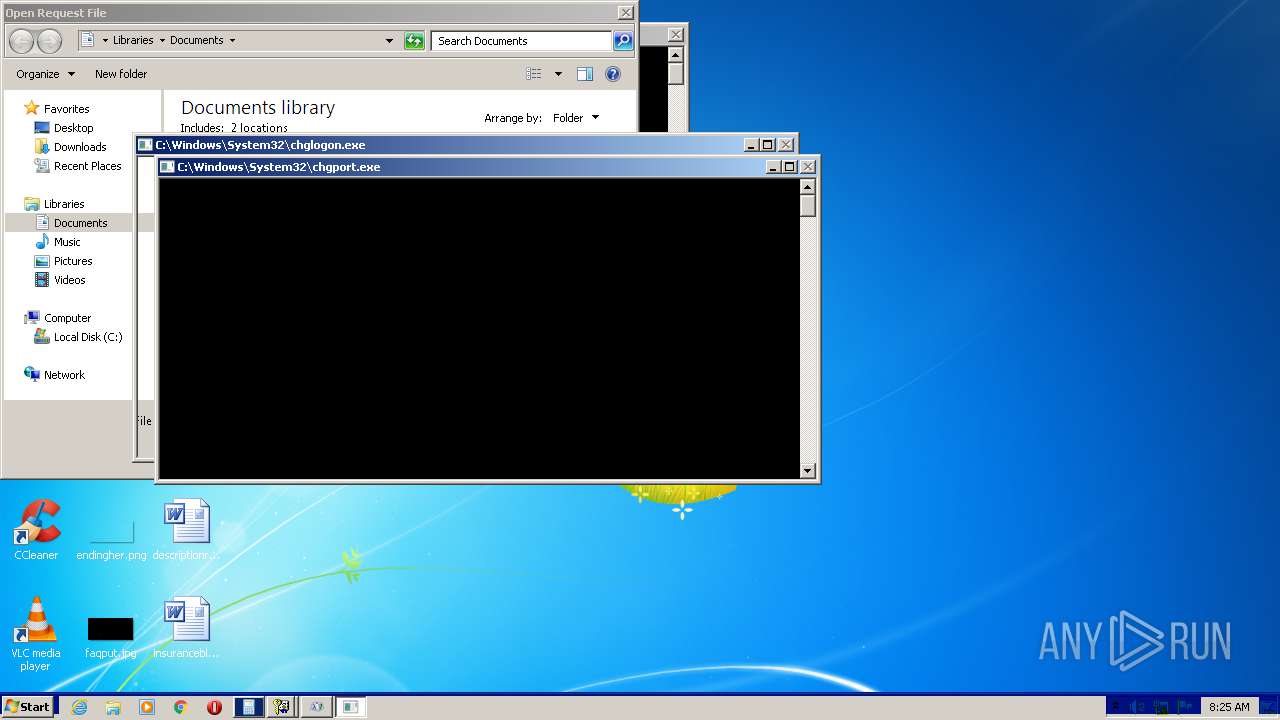Viewport: 1280px width, 720px height.
Task: Launch Opera browser from taskbar
Action: pyautogui.click(x=214, y=707)
